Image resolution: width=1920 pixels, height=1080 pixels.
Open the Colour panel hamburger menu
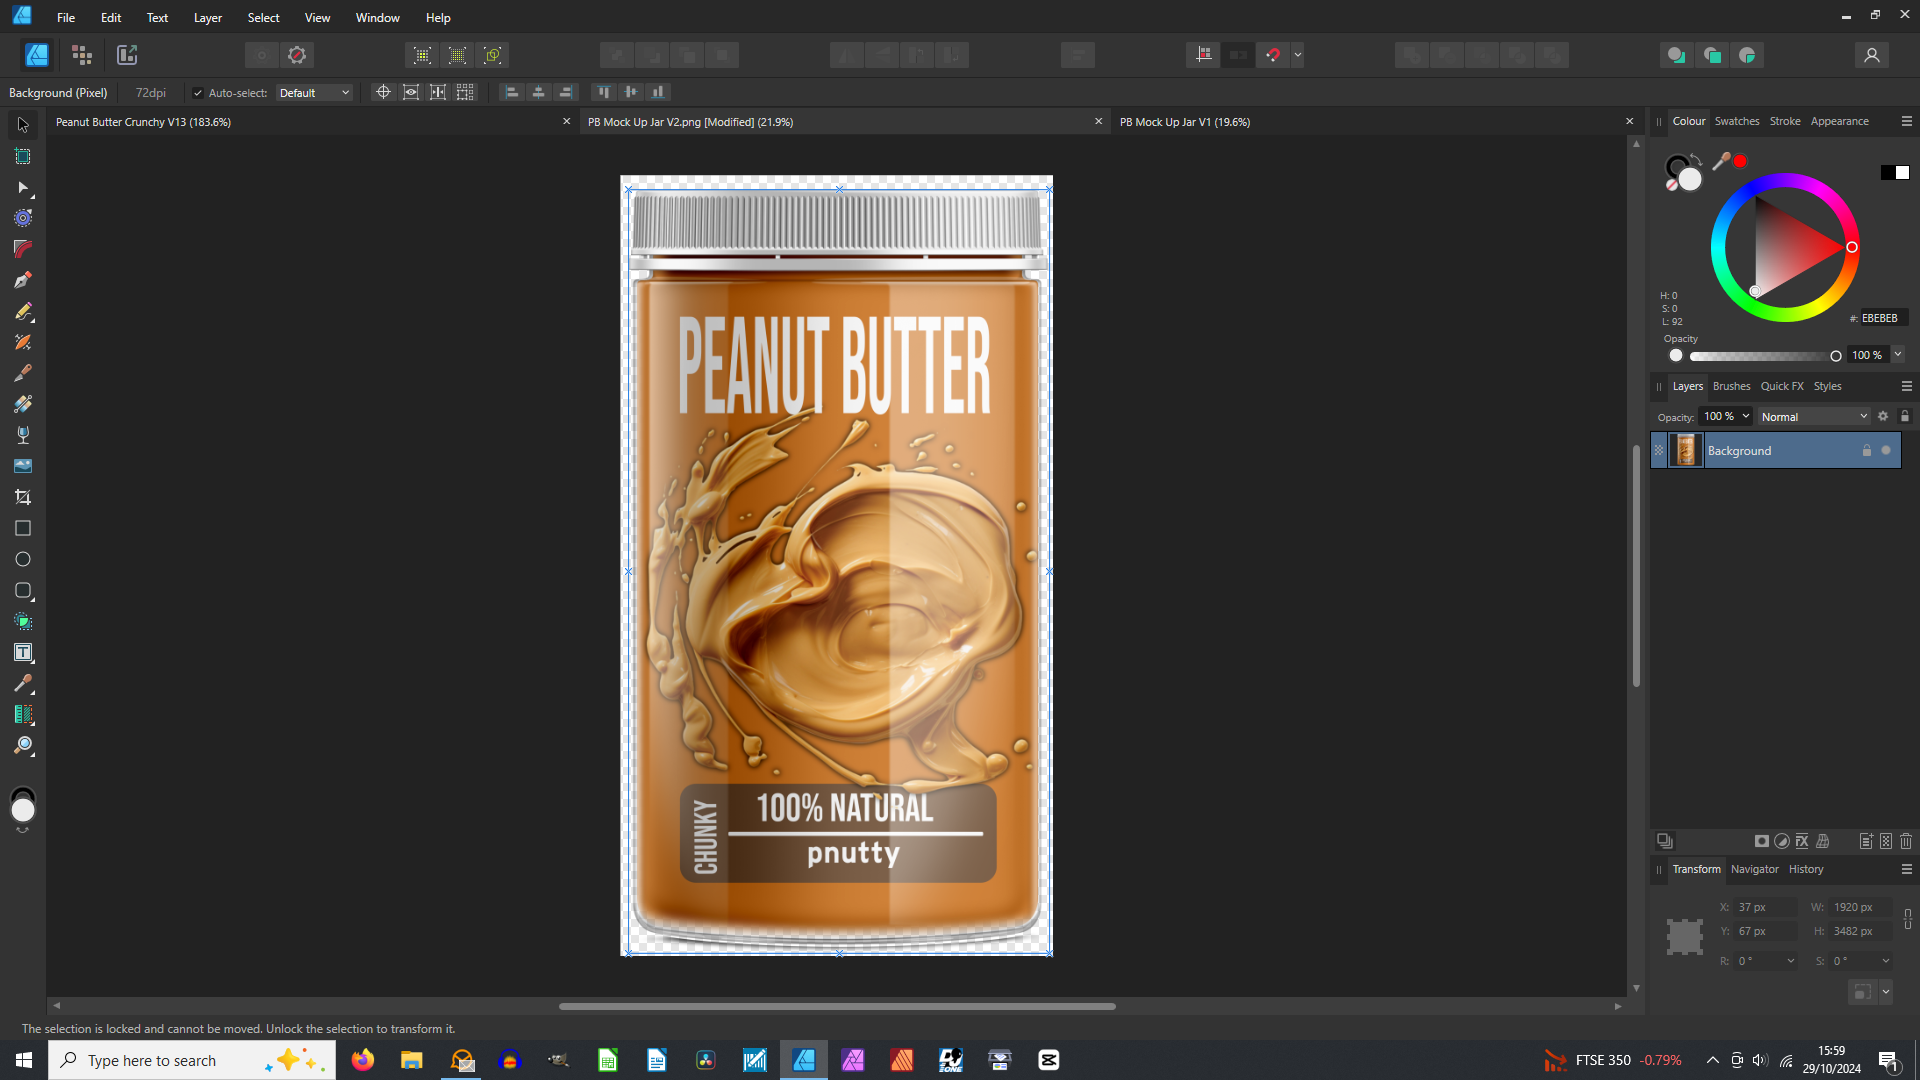point(1907,121)
